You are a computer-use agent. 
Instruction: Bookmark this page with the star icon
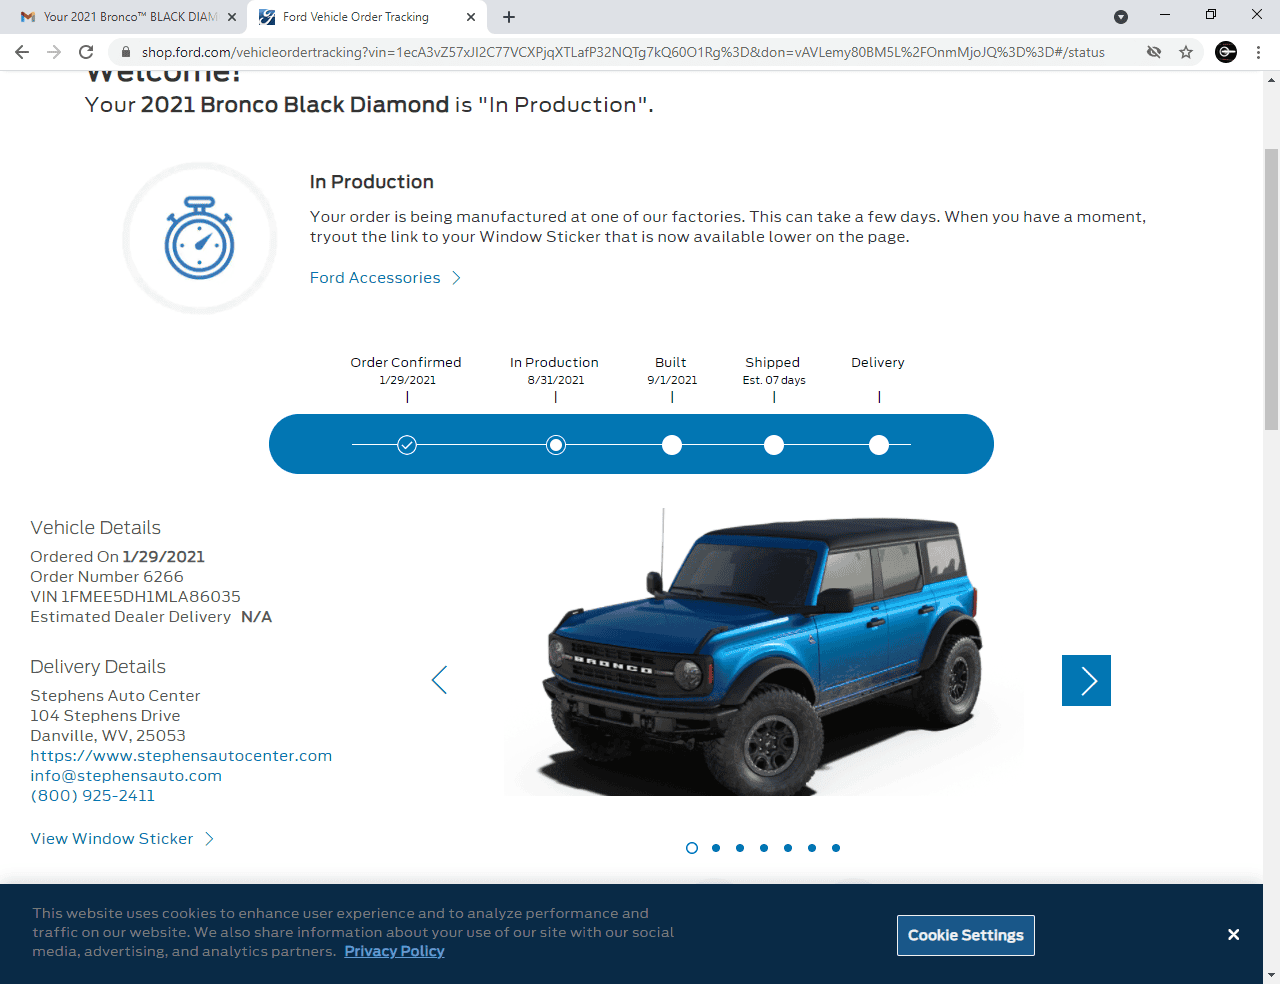tap(1186, 52)
